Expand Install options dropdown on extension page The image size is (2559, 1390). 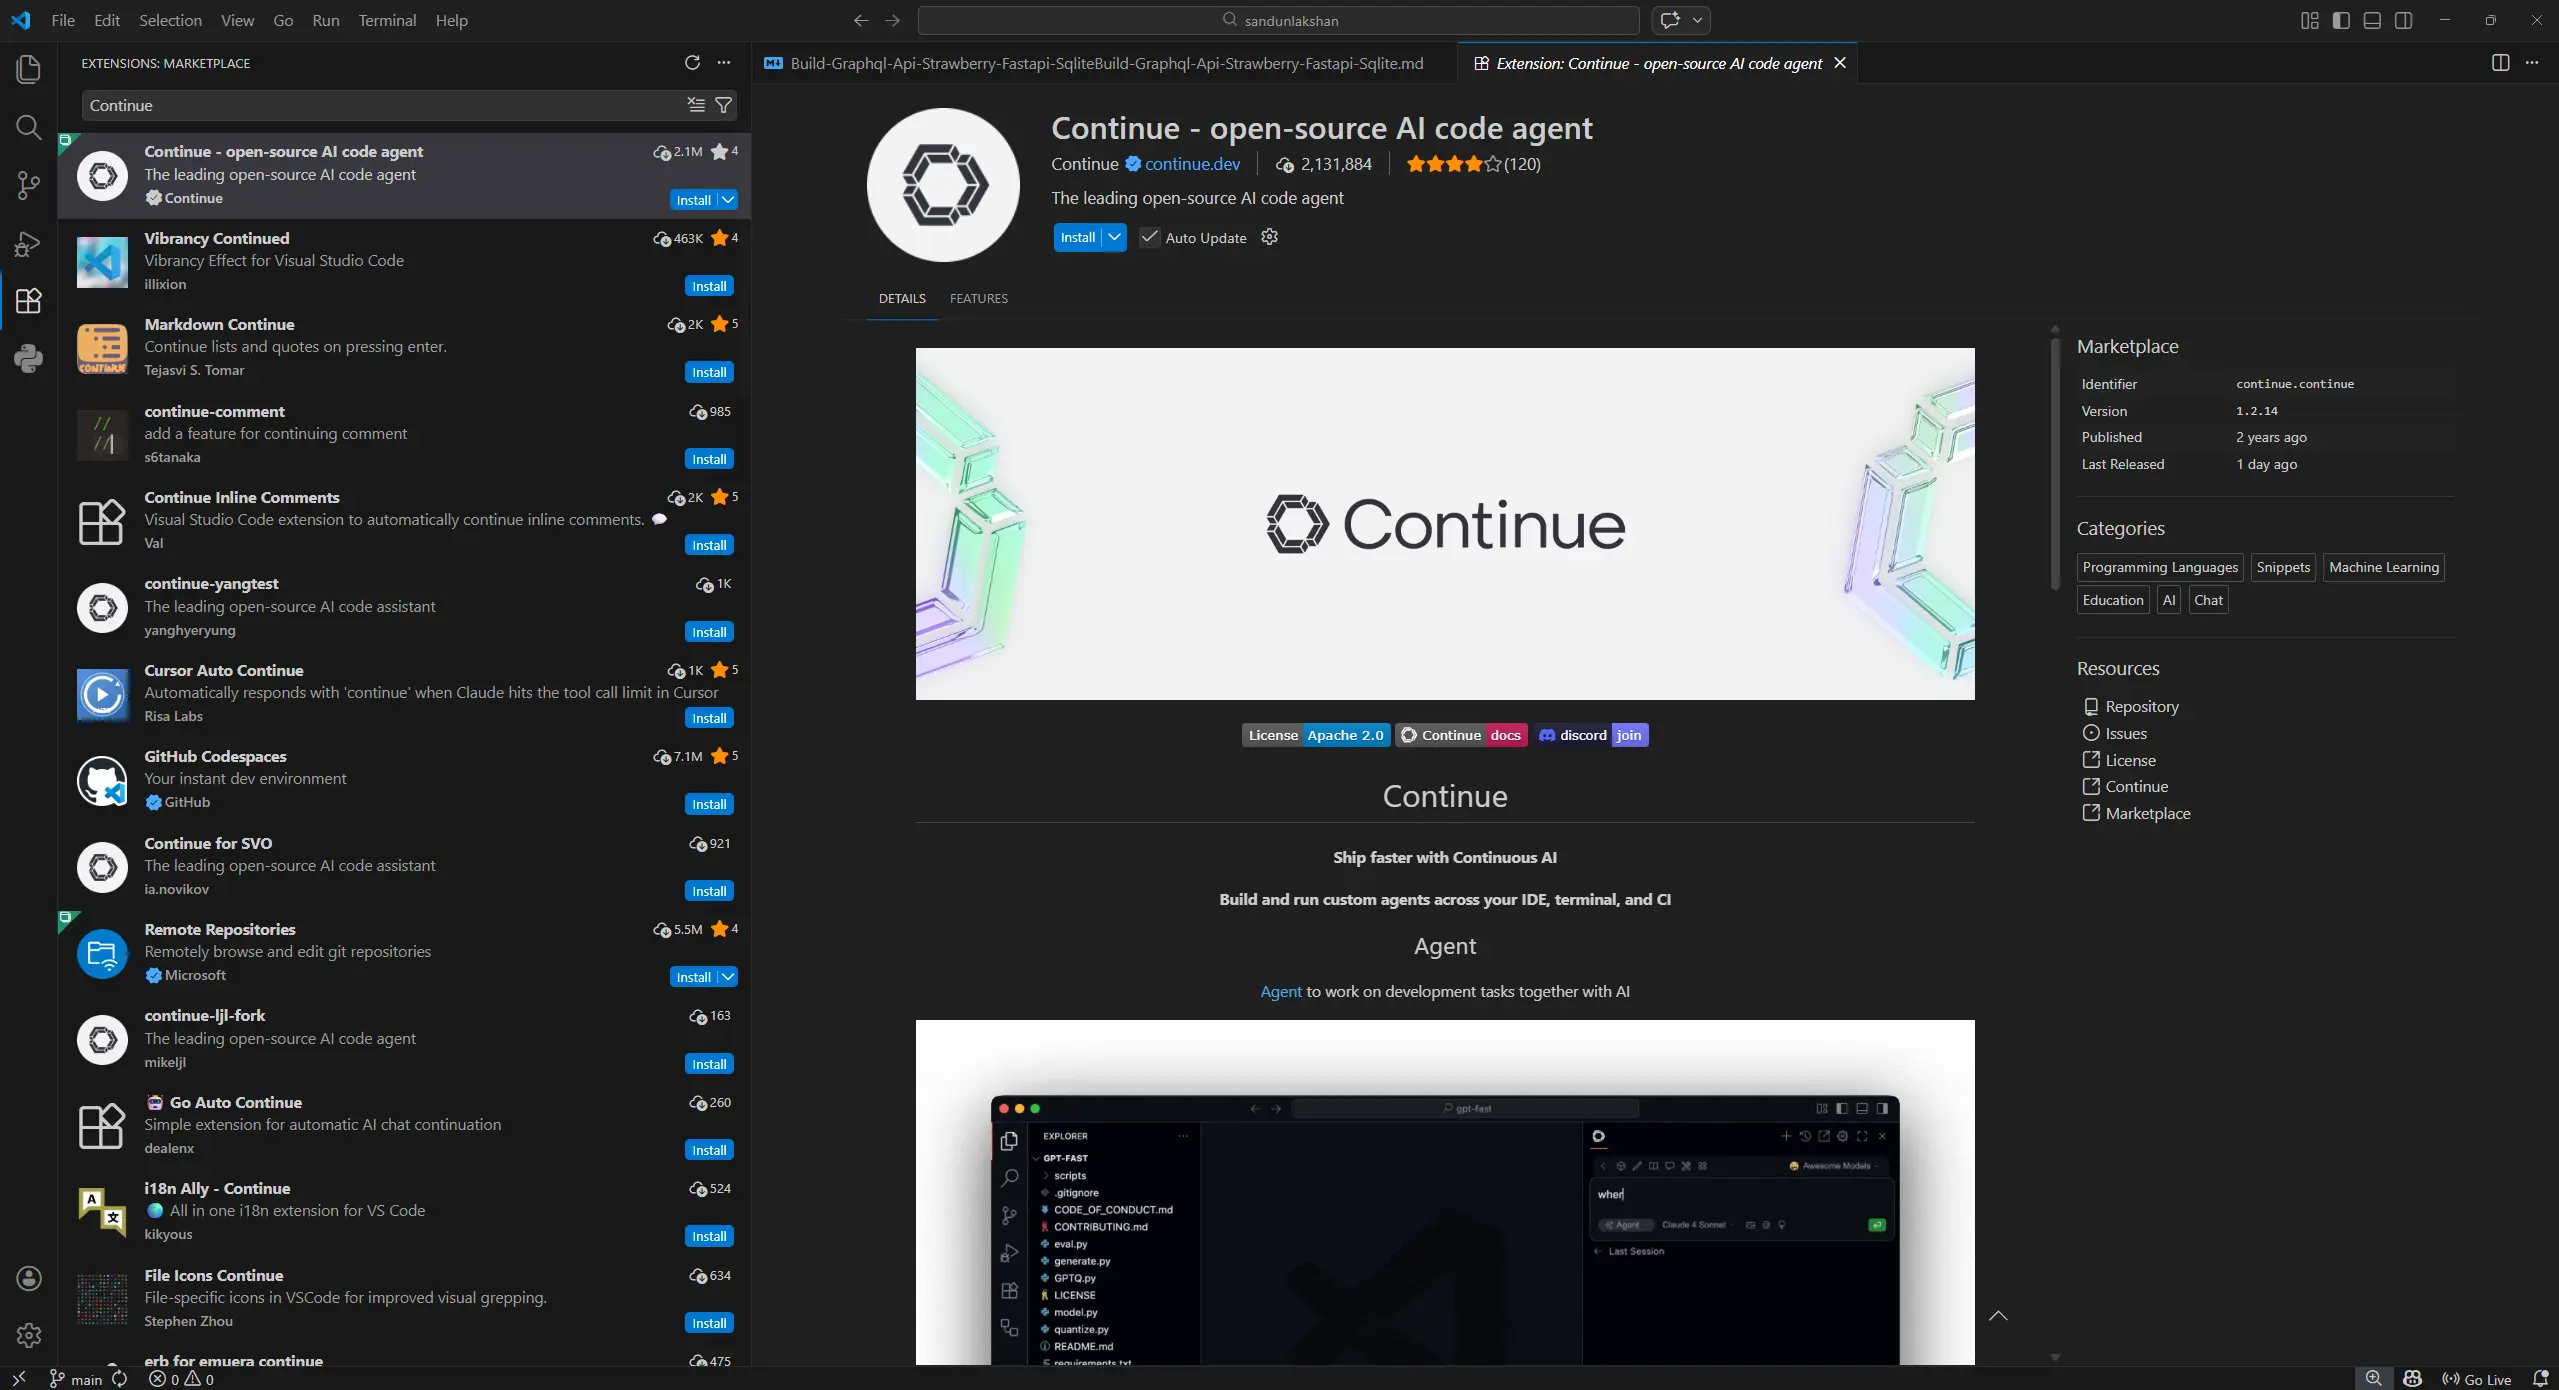tap(1114, 237)
